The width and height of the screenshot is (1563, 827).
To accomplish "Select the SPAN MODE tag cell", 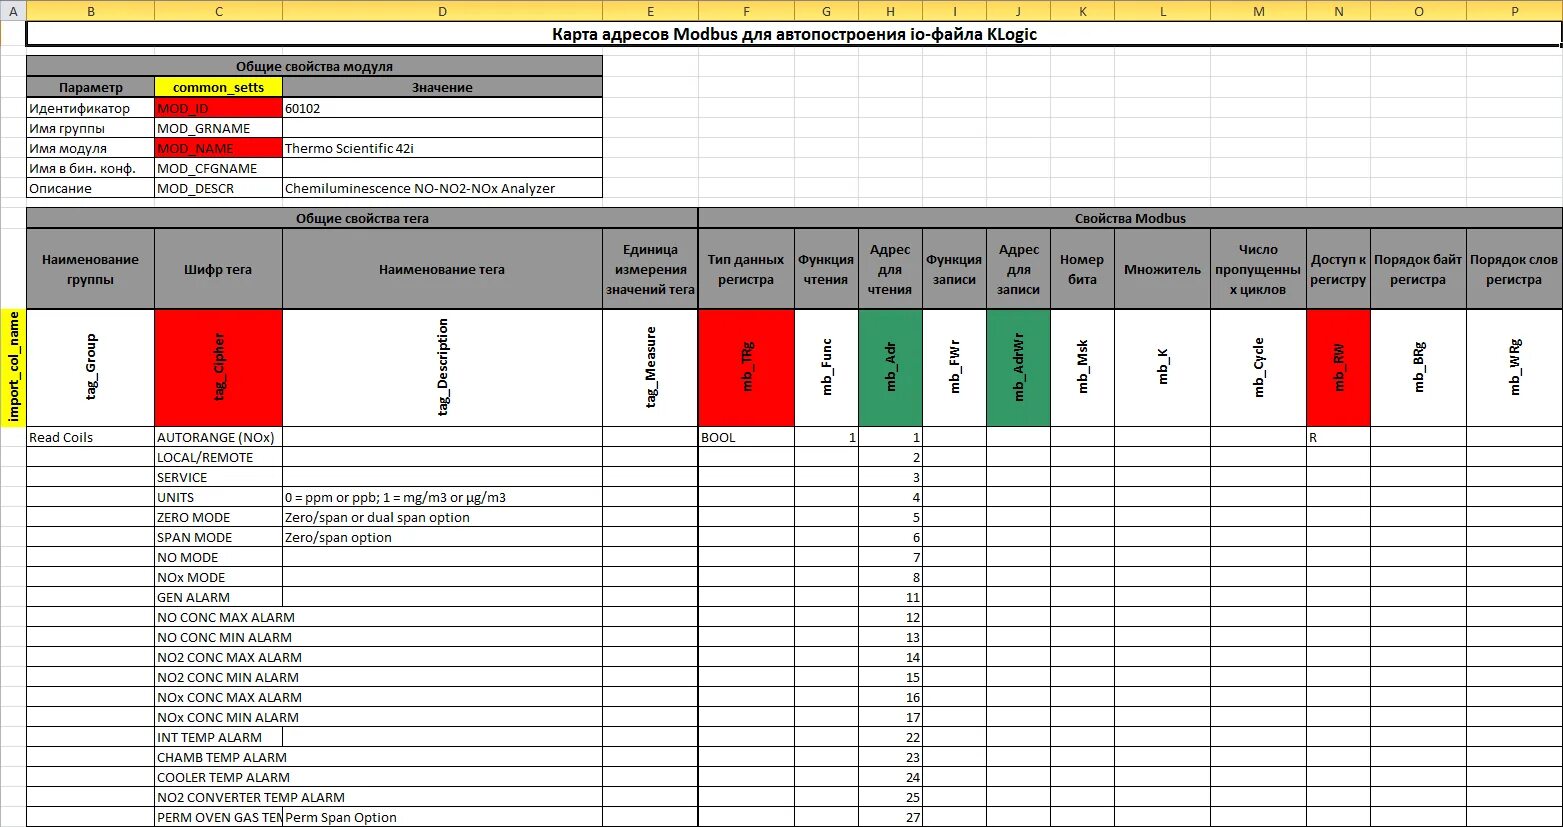I will [219, 538].
